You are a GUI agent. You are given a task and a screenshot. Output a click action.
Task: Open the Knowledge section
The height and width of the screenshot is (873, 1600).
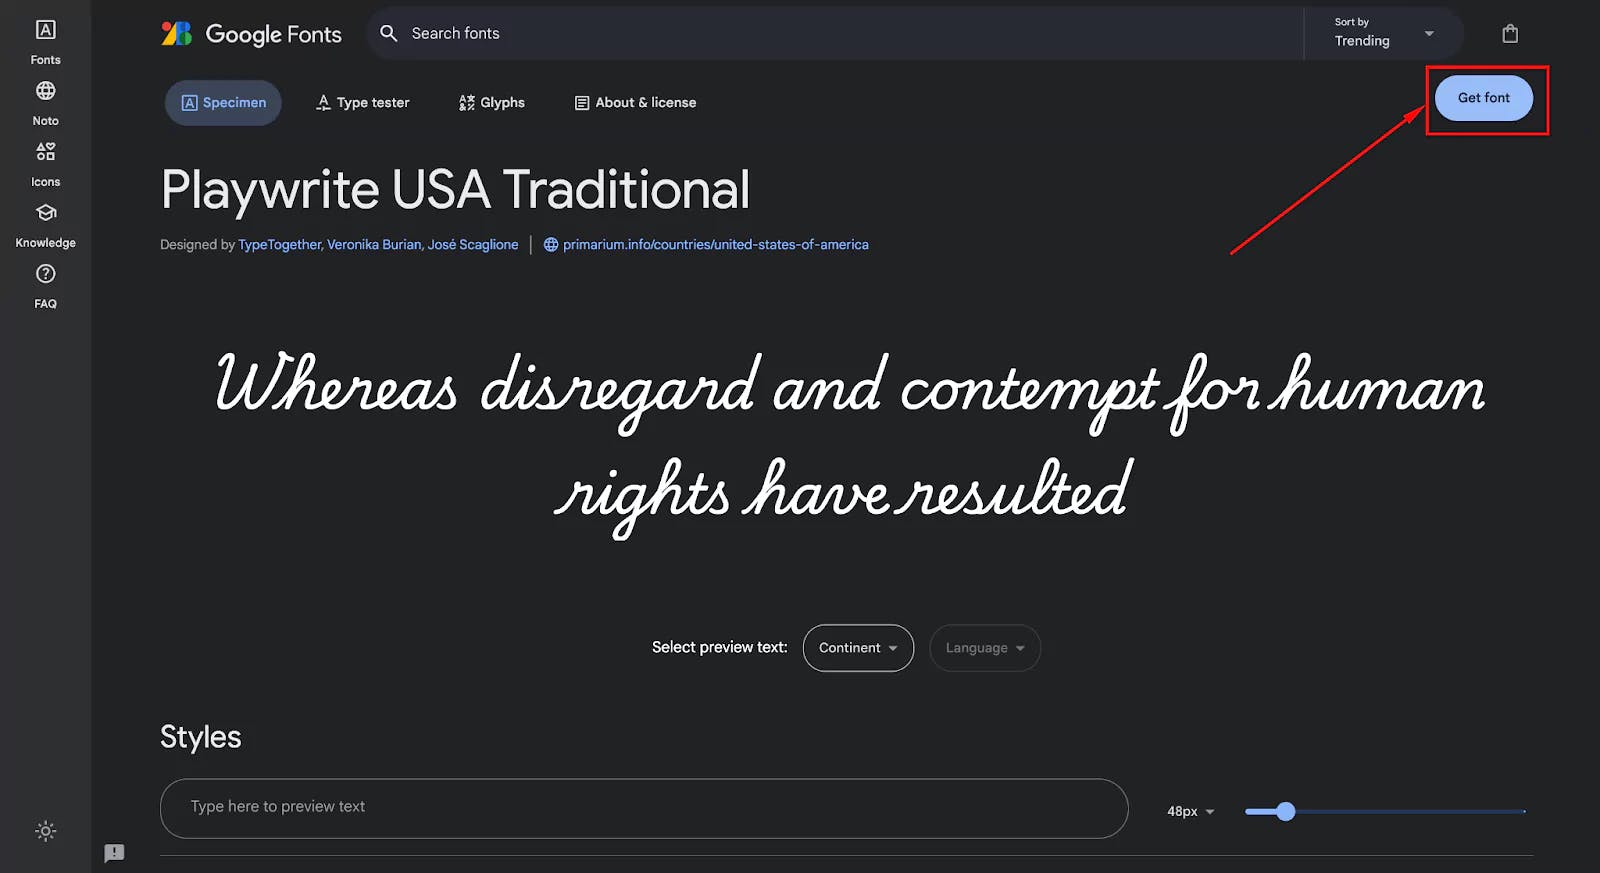[x=45, y=226]
